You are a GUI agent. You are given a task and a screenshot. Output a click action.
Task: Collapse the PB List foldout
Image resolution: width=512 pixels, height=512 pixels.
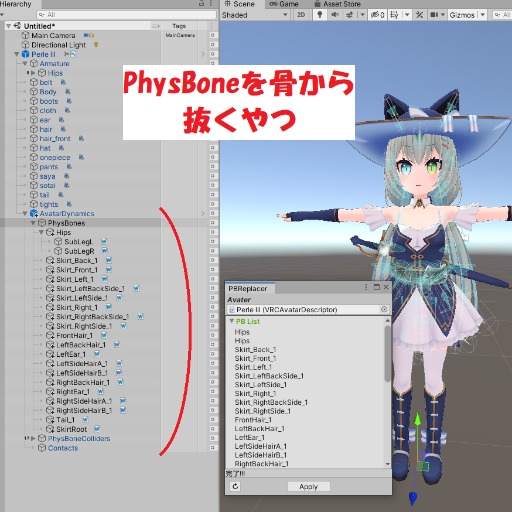point(231,321)
